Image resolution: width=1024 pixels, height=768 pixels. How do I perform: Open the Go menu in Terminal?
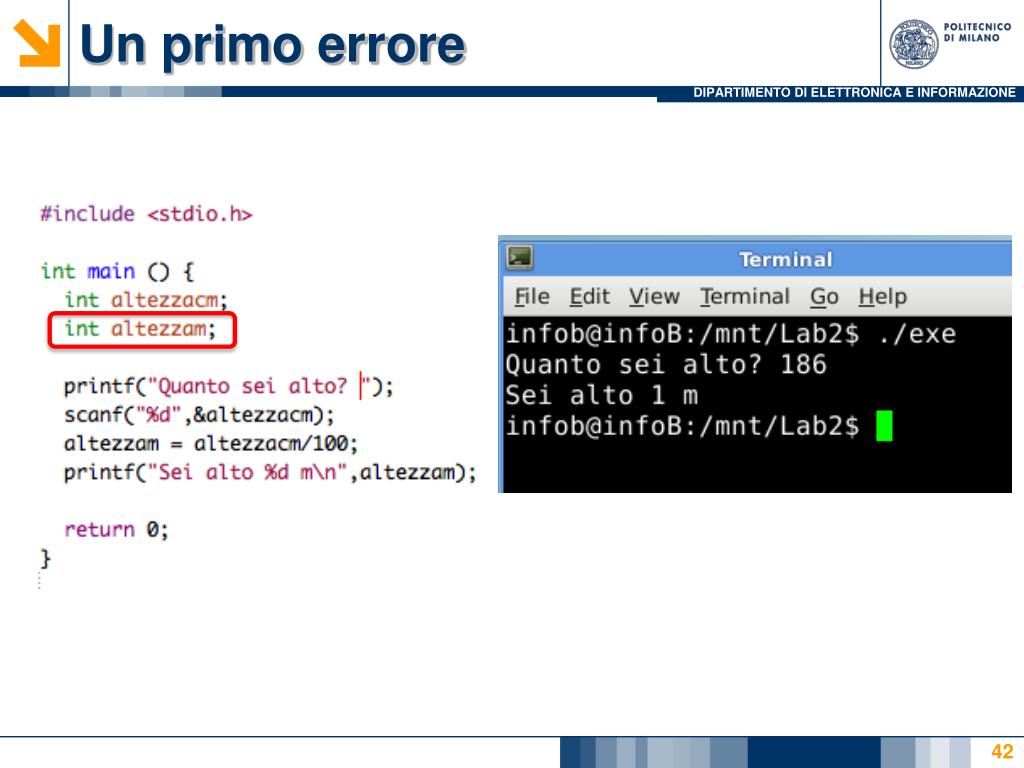pos(824,296)
